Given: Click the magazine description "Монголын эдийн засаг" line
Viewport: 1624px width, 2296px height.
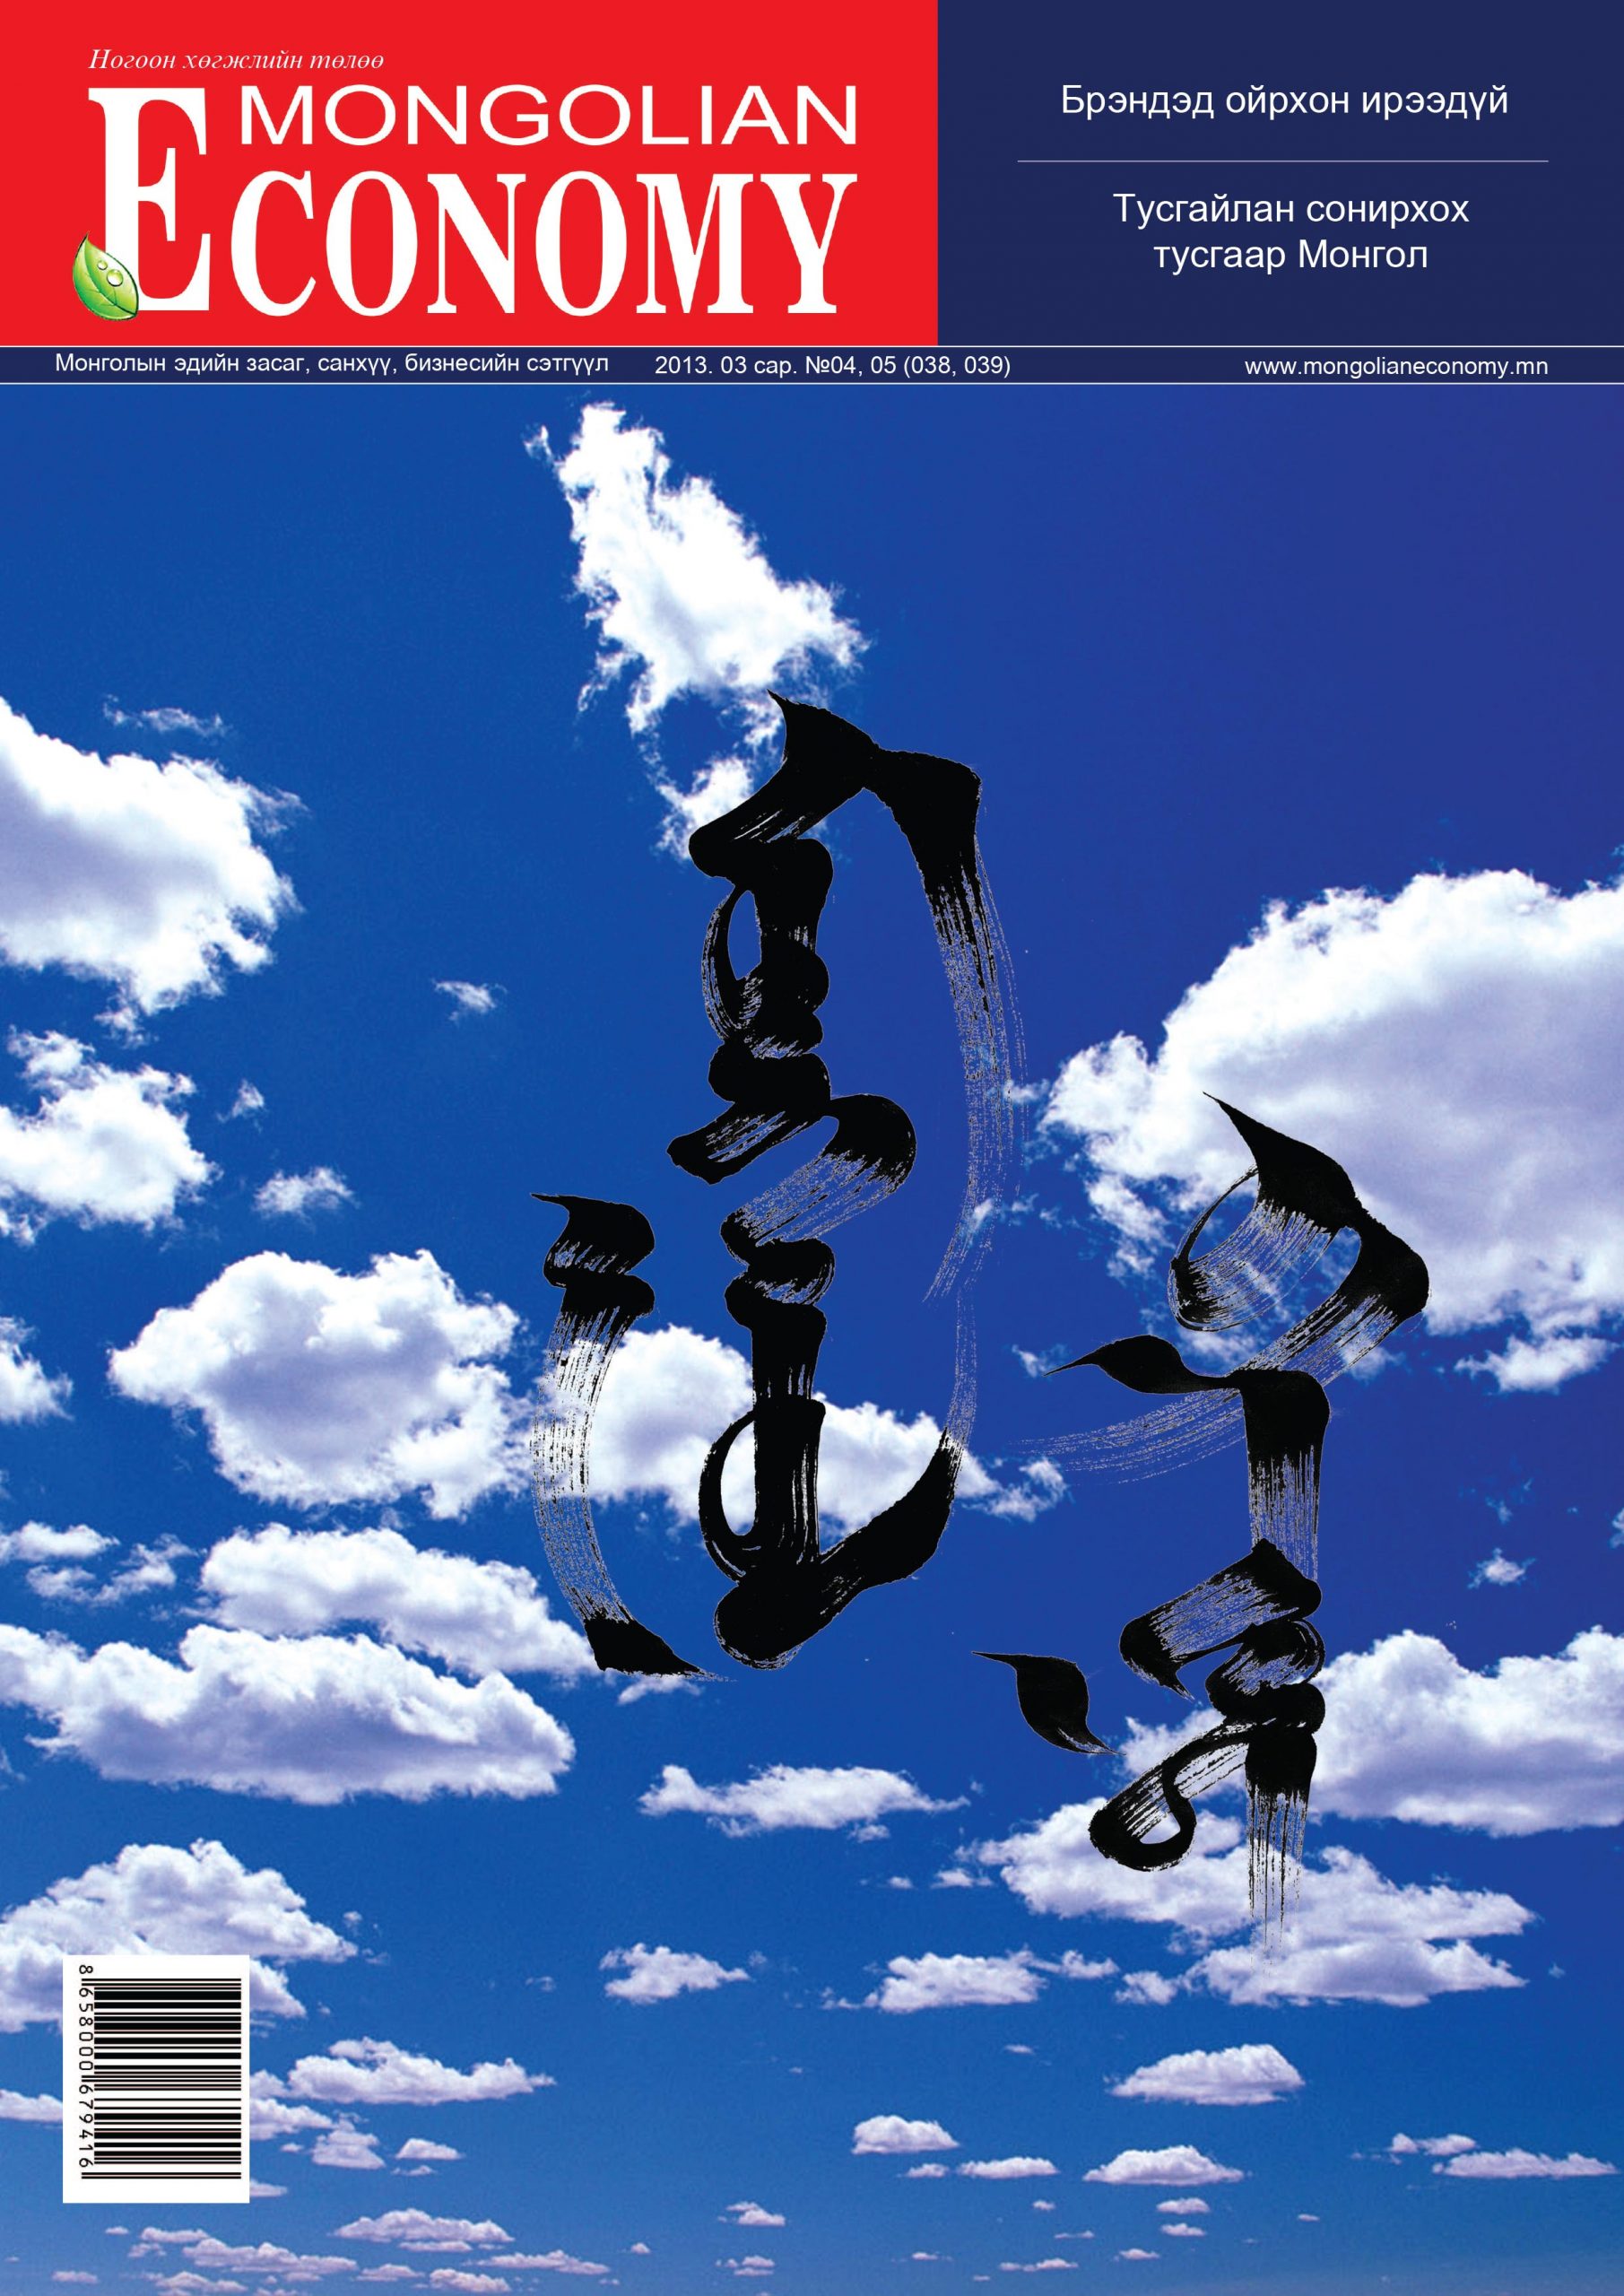Looking at the screenshot, I should tap(331, 364).
